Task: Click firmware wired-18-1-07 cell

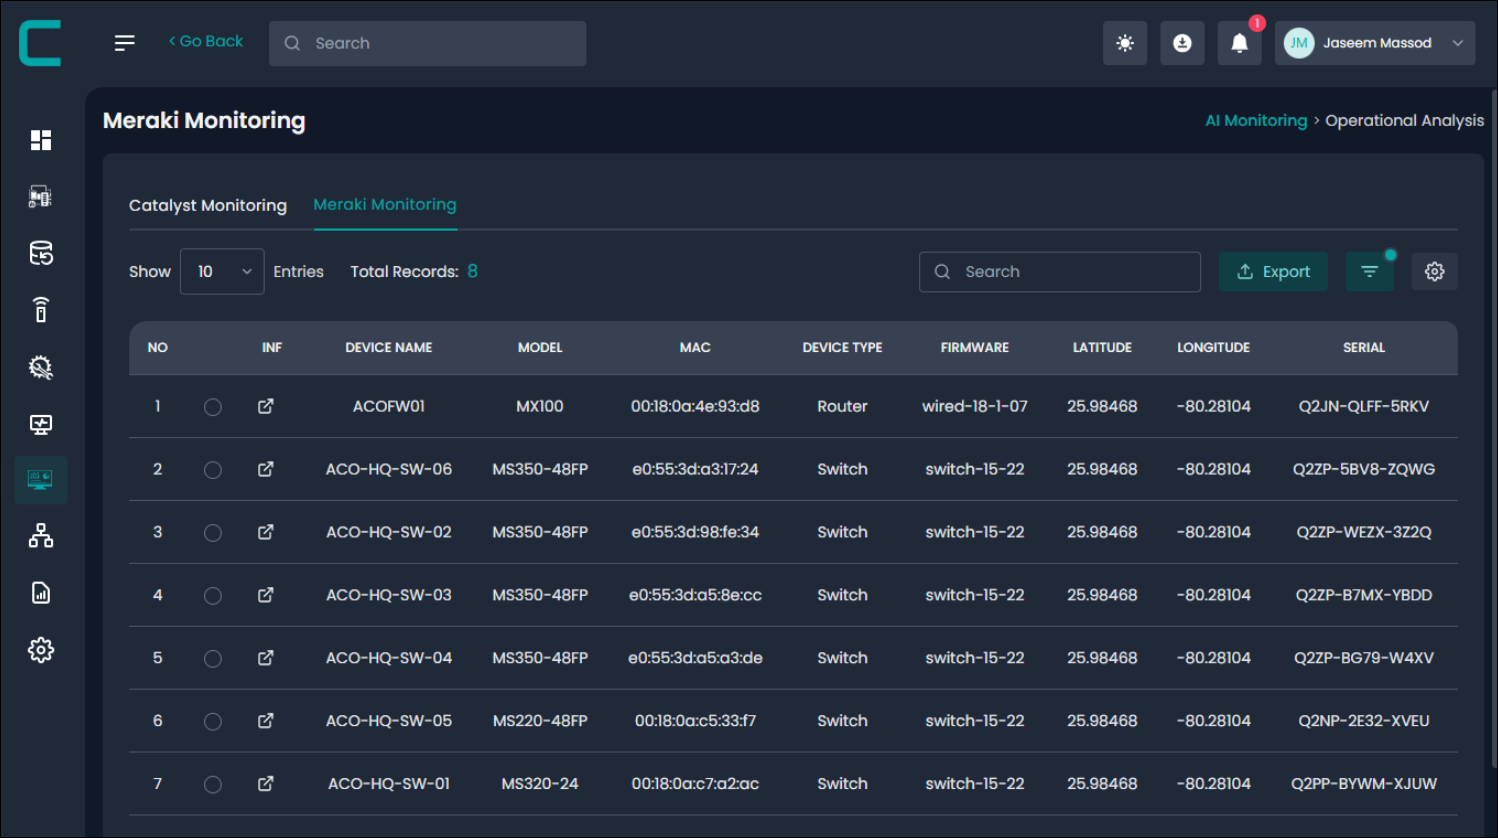Action: [x=975, y=406]
